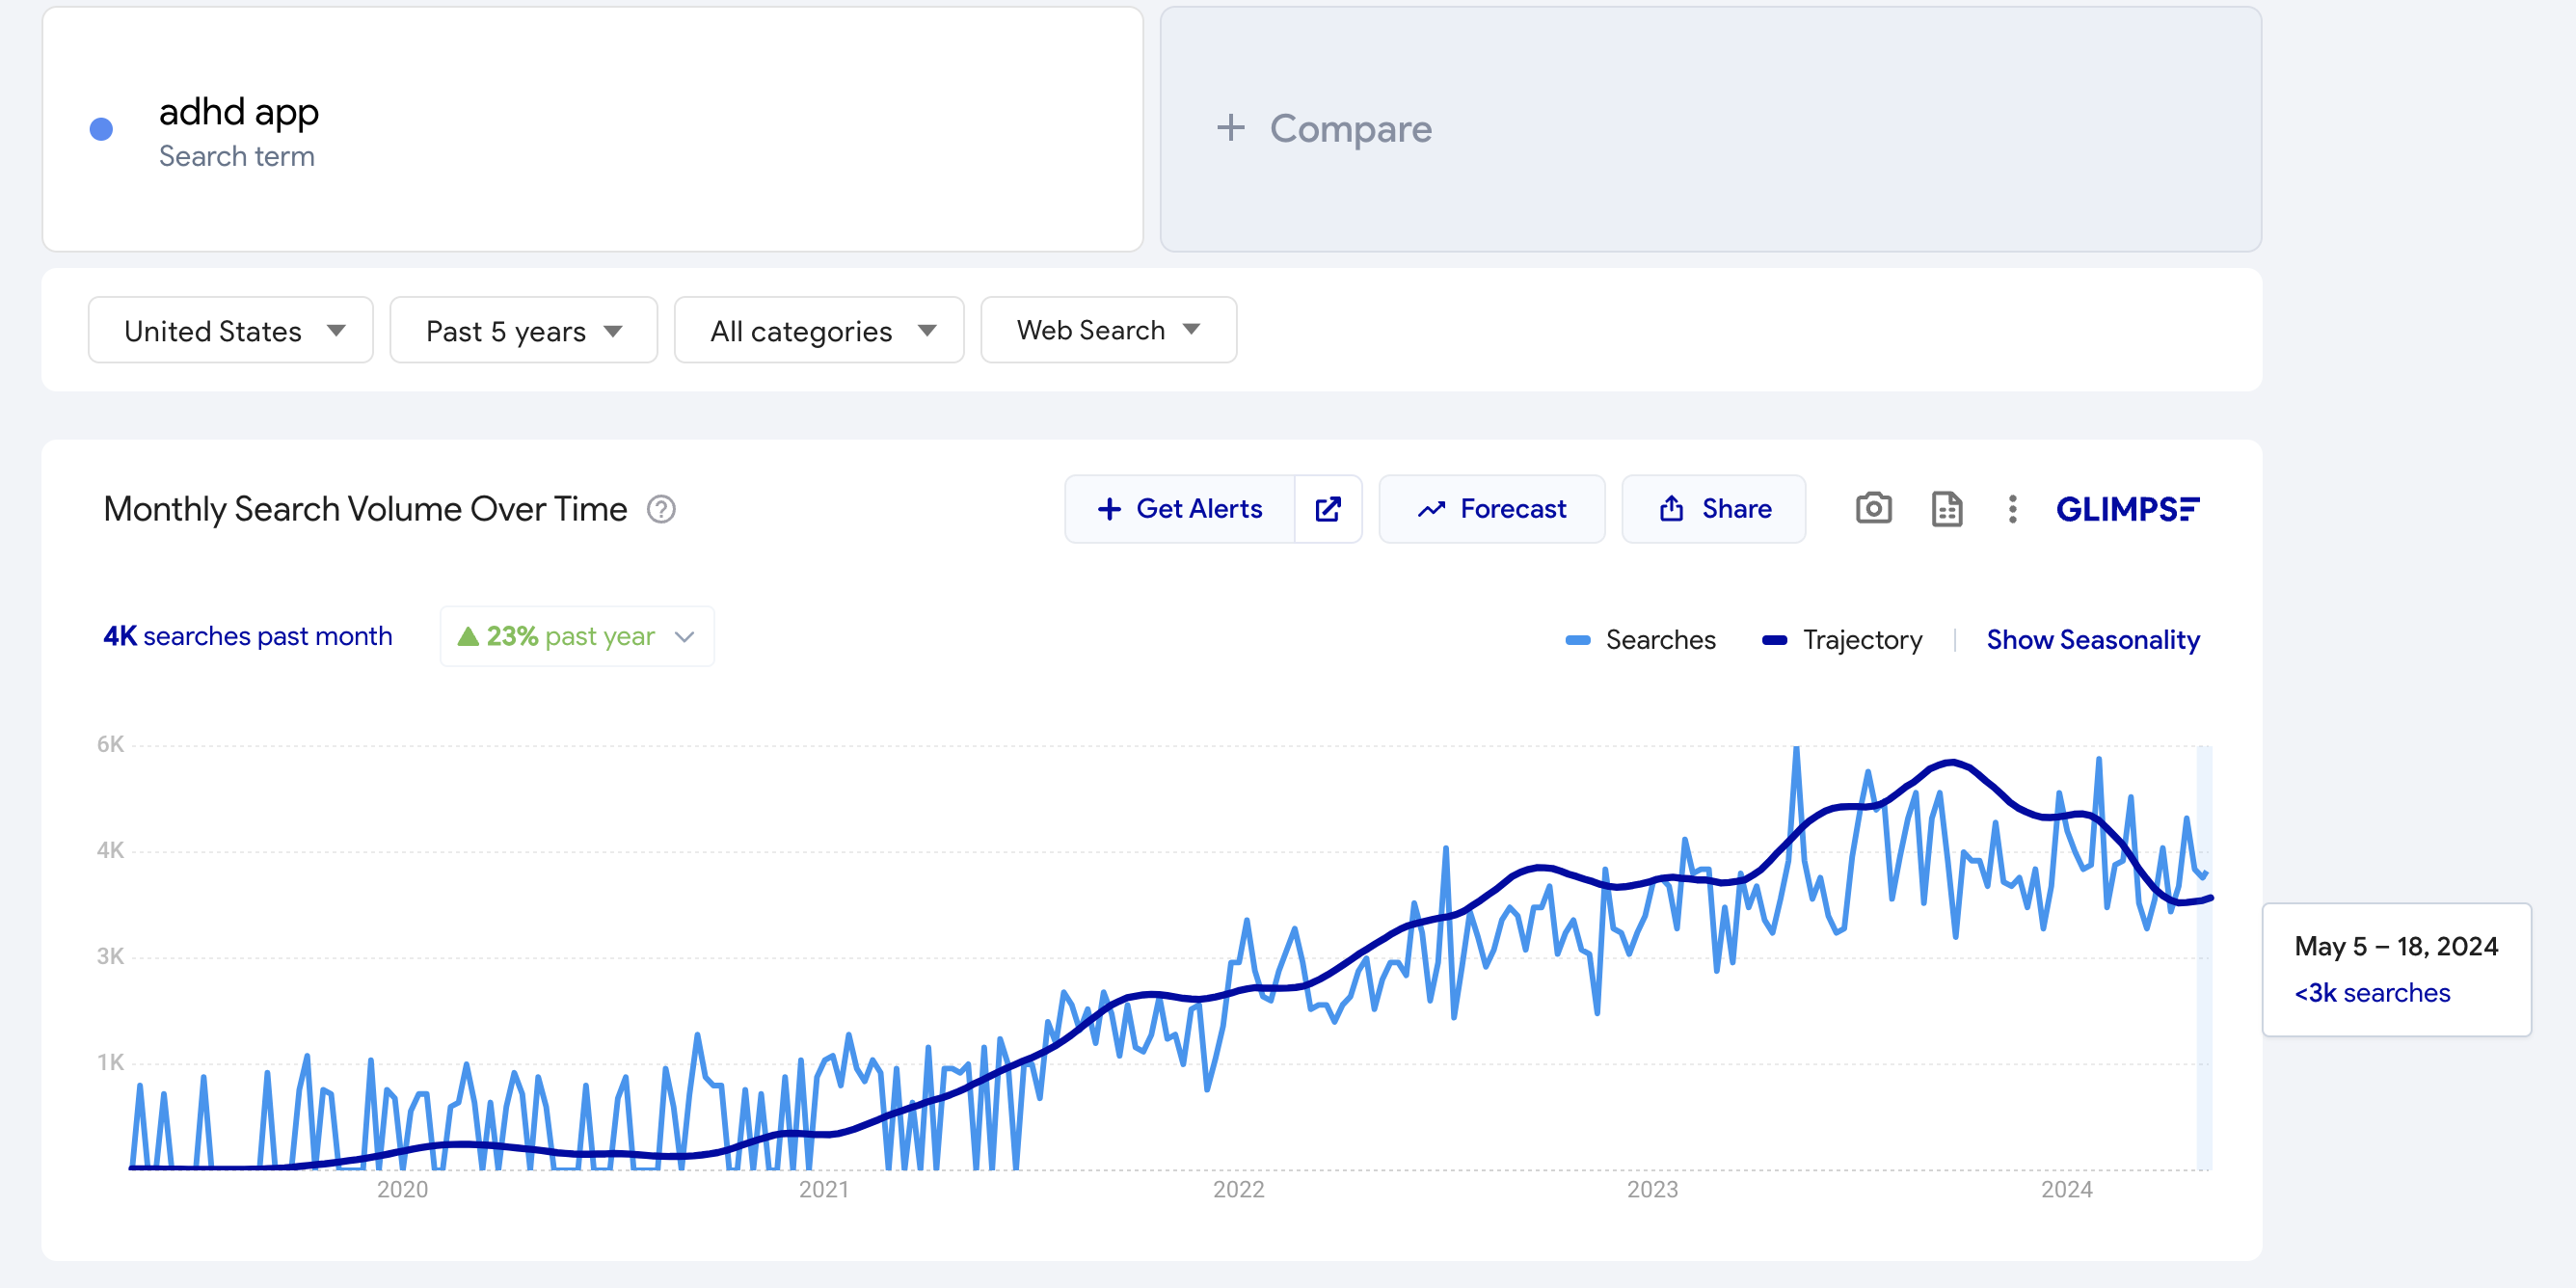
Task: Click the Glimpse logo
Action: (x=2127, y=509)
